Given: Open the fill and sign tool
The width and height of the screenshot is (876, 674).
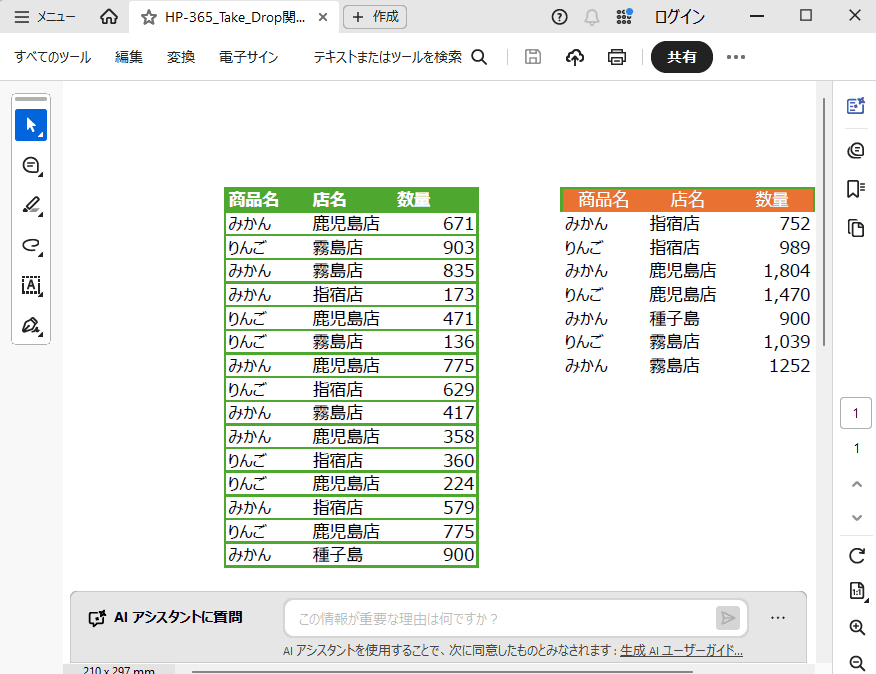Looking at the screenshot, I should (31, 325).
